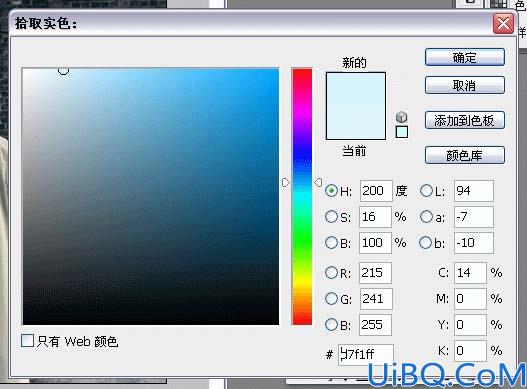
Task: Click the Y yellow percentage field
Action: [x=470, y=324]
